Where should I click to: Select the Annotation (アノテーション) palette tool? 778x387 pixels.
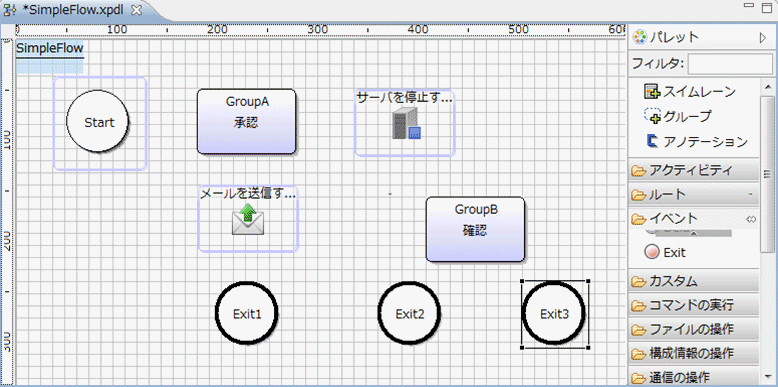point(697,141)
